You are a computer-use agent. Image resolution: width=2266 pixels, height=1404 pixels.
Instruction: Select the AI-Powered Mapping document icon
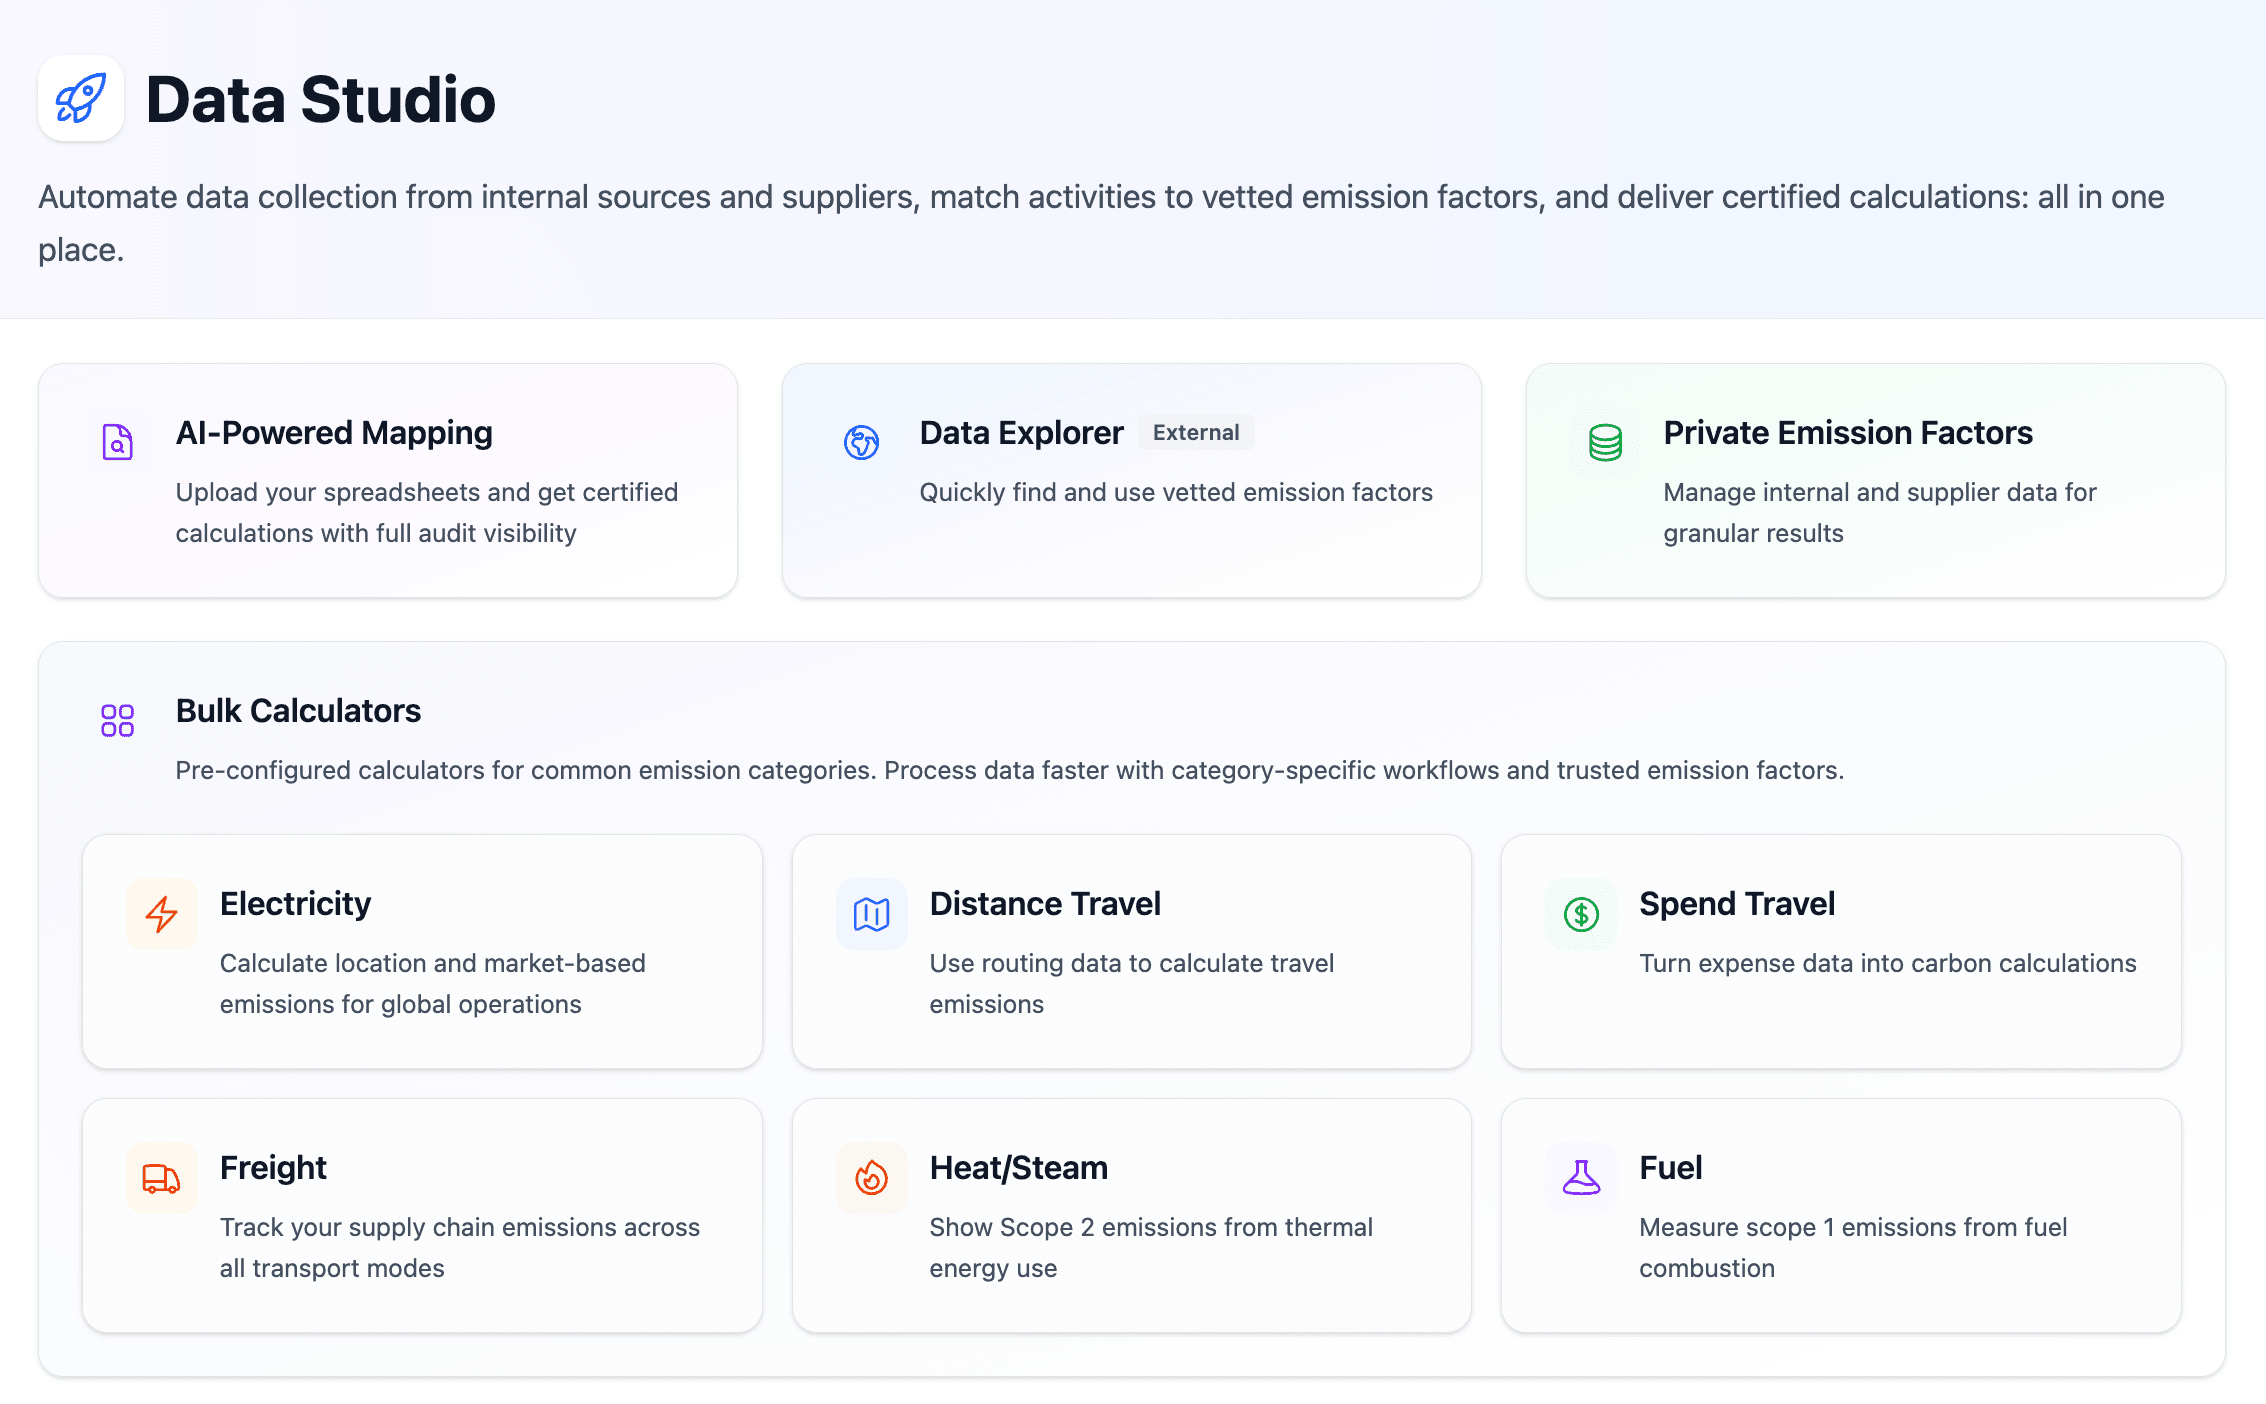tap(117, 444)
